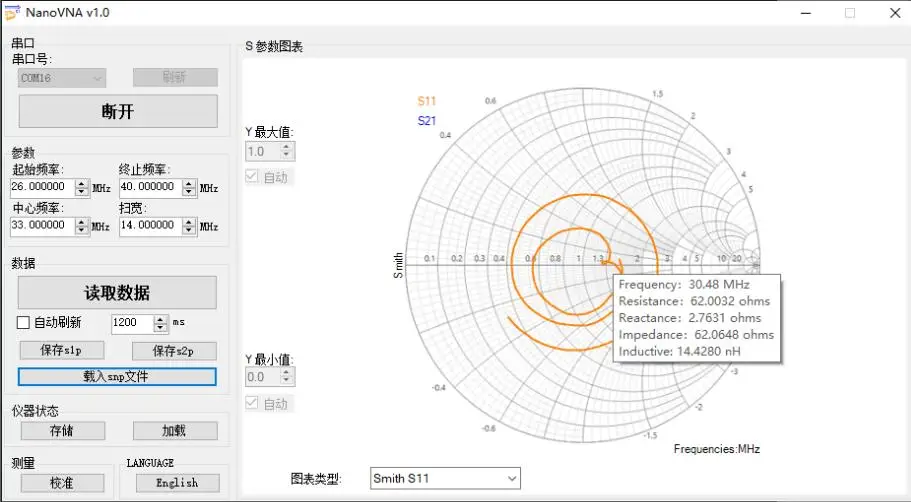Open the COM16 serial port dropdown
Viewport: 911px width, 502px height.
pos(62,78)
